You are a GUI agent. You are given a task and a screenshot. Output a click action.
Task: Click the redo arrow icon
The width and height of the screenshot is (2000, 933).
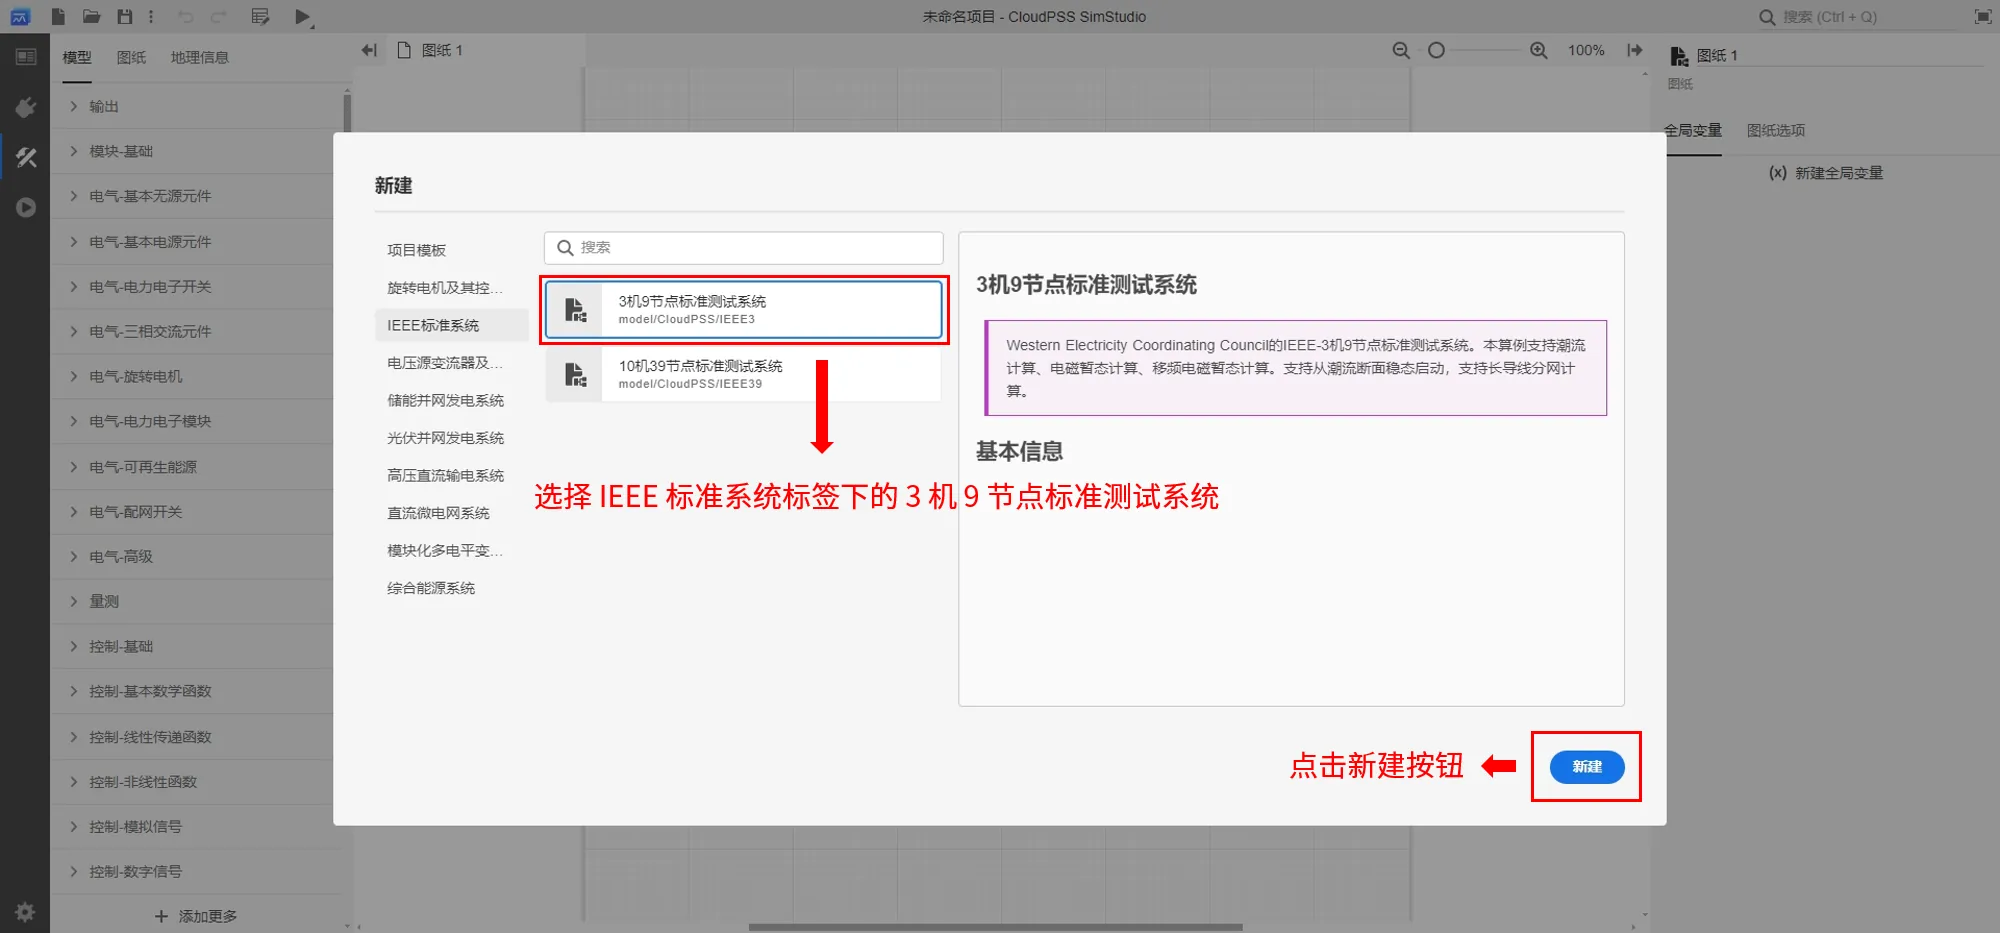[x=219, y=16]
